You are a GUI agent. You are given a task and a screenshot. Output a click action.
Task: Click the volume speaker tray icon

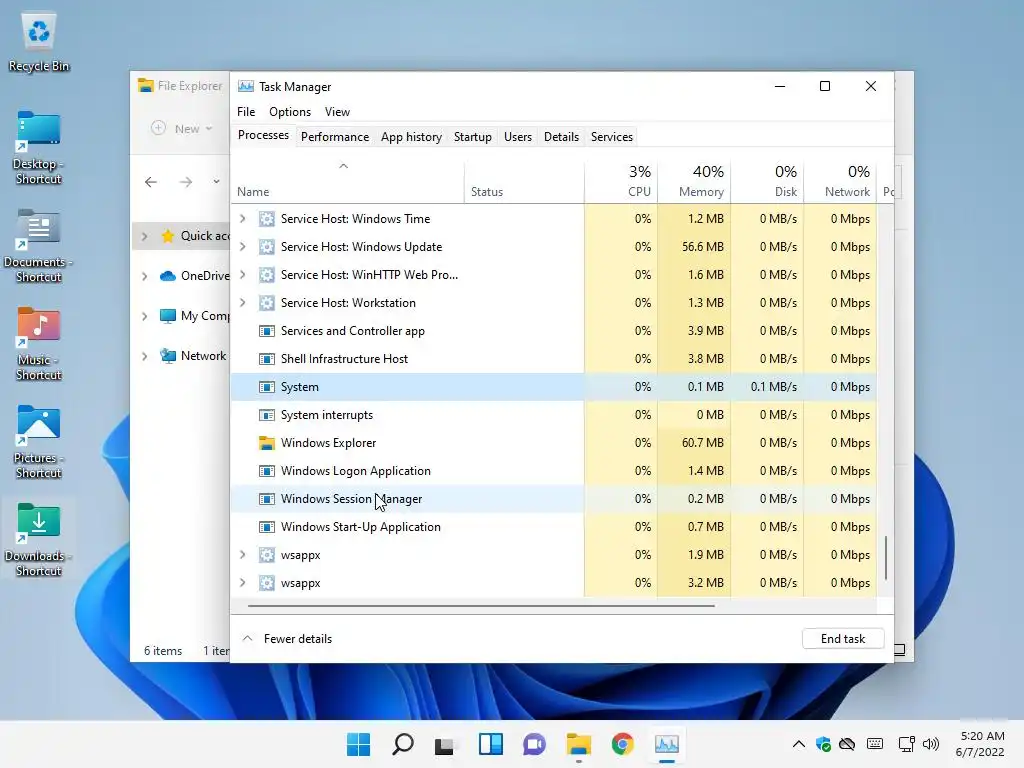(931, 744)
